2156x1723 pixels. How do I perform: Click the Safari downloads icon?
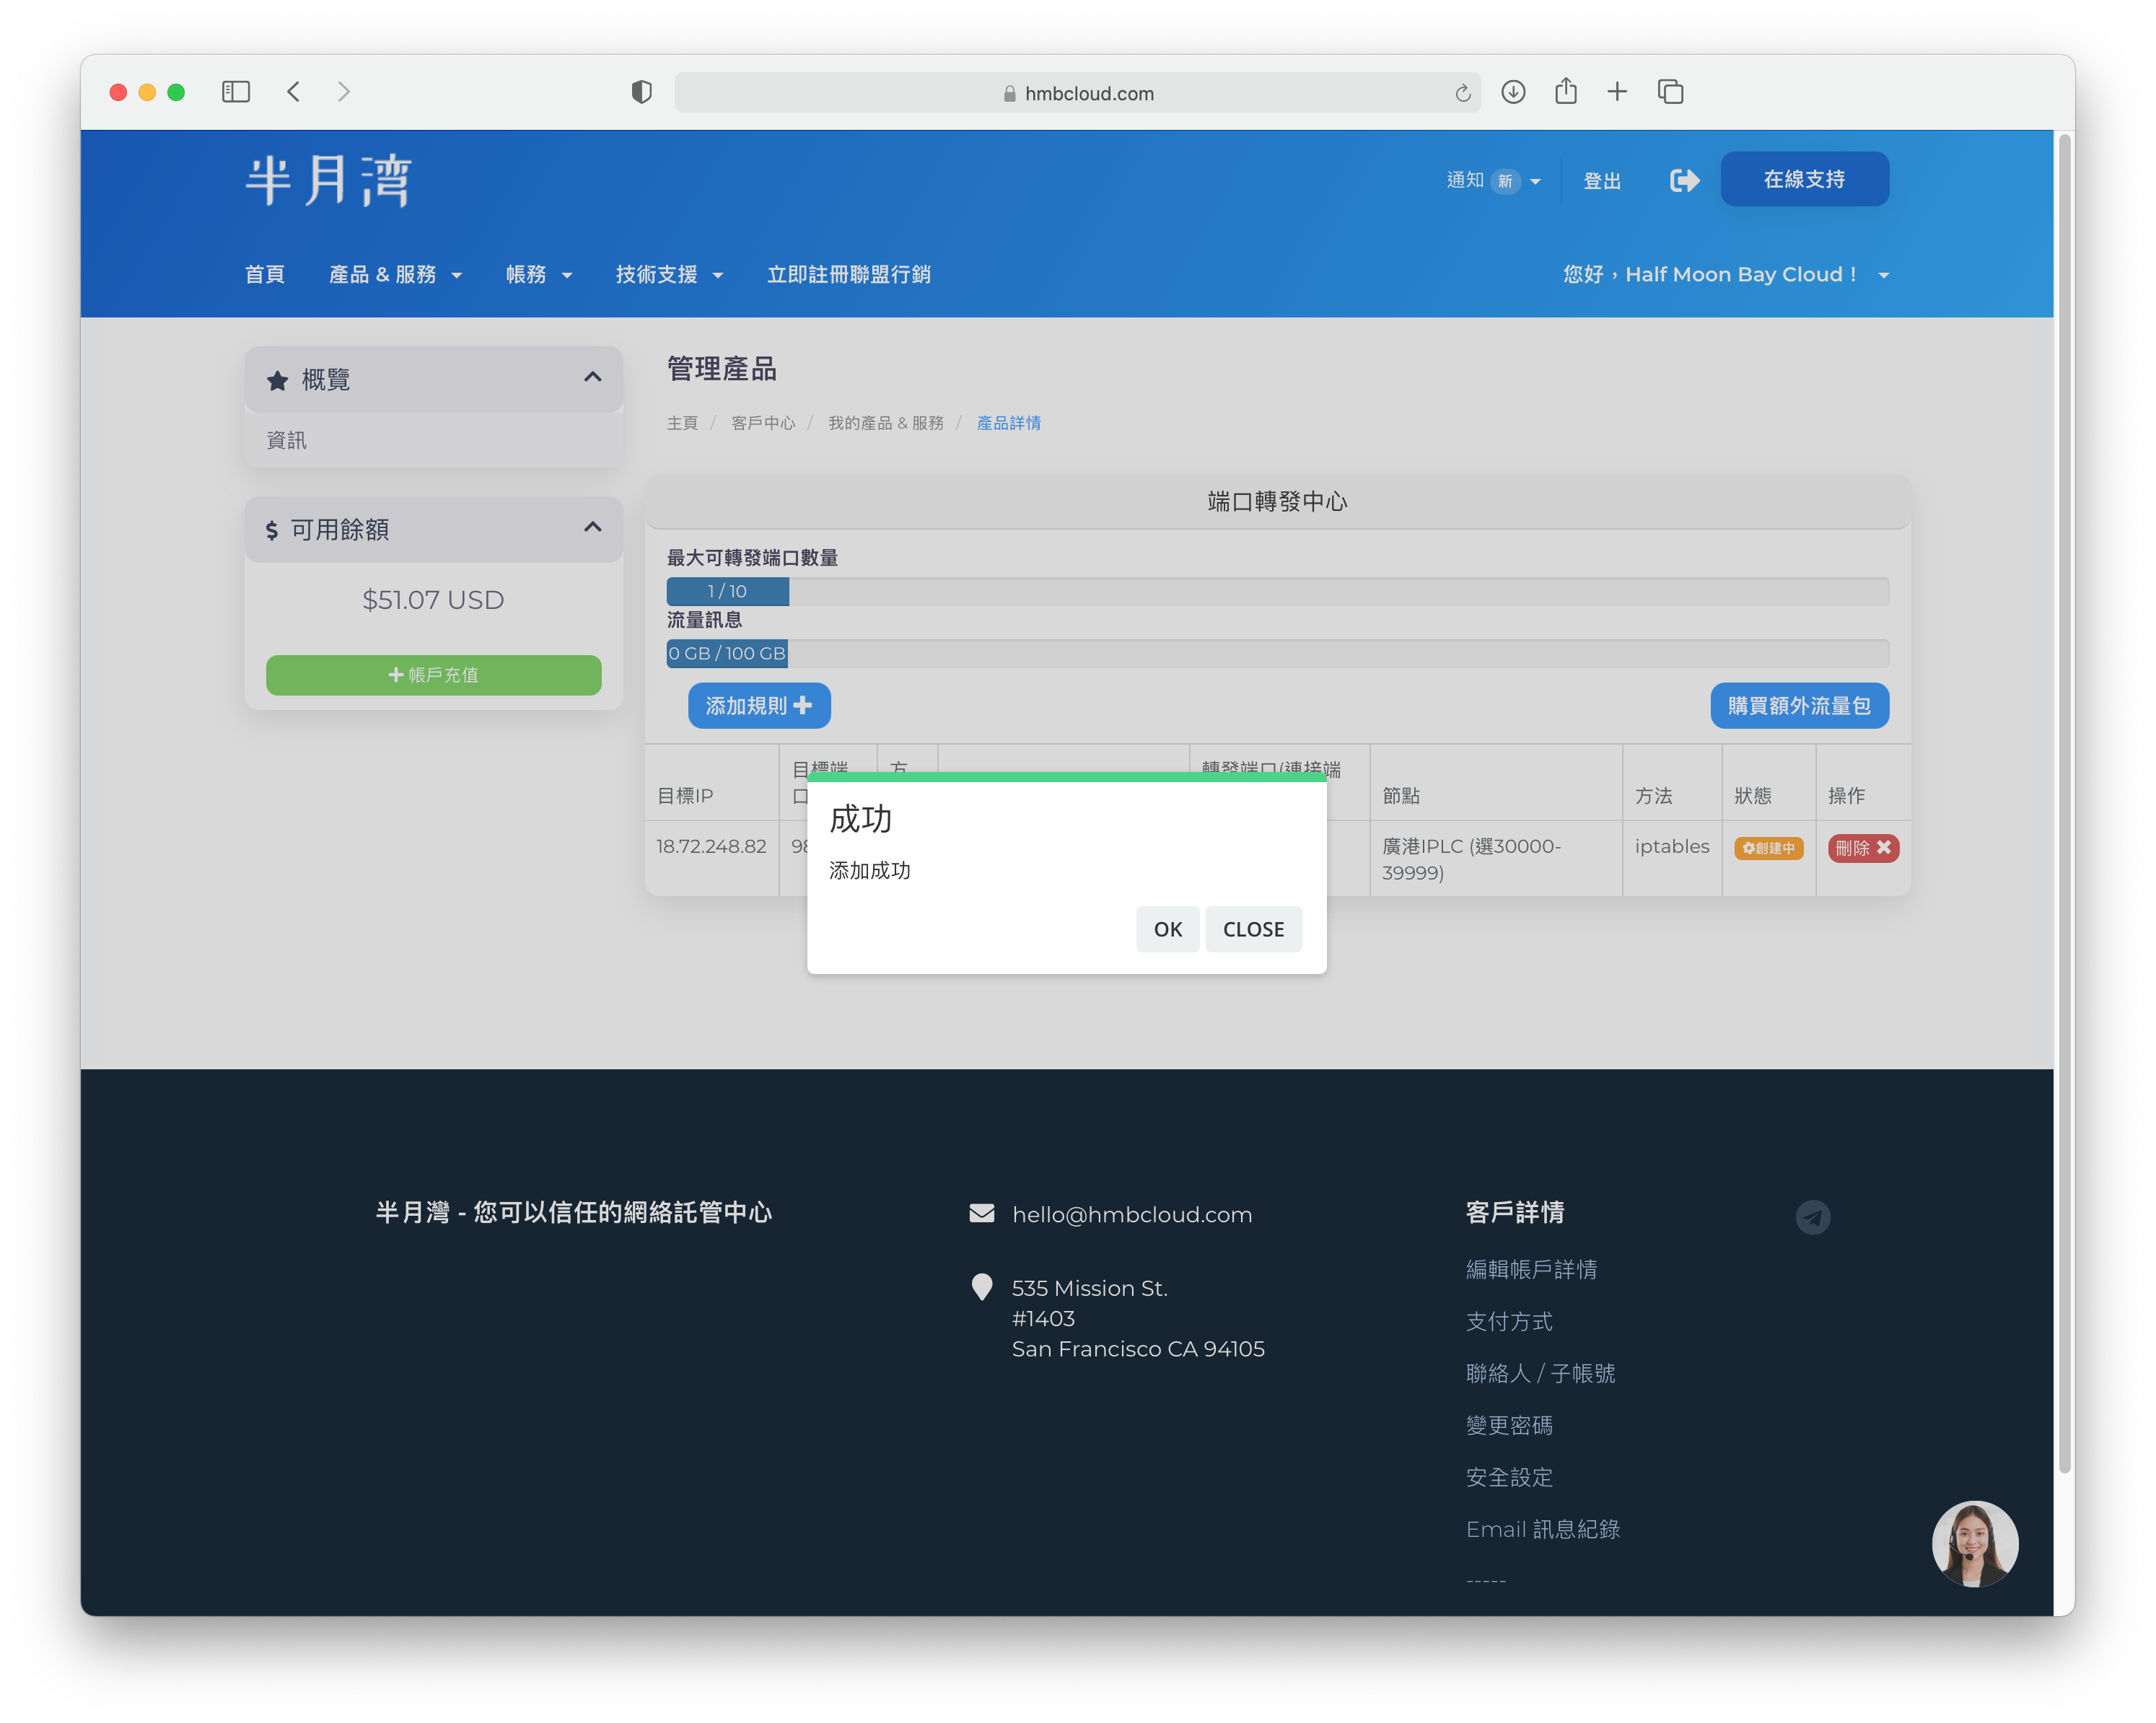click(x=1513, y=92)
